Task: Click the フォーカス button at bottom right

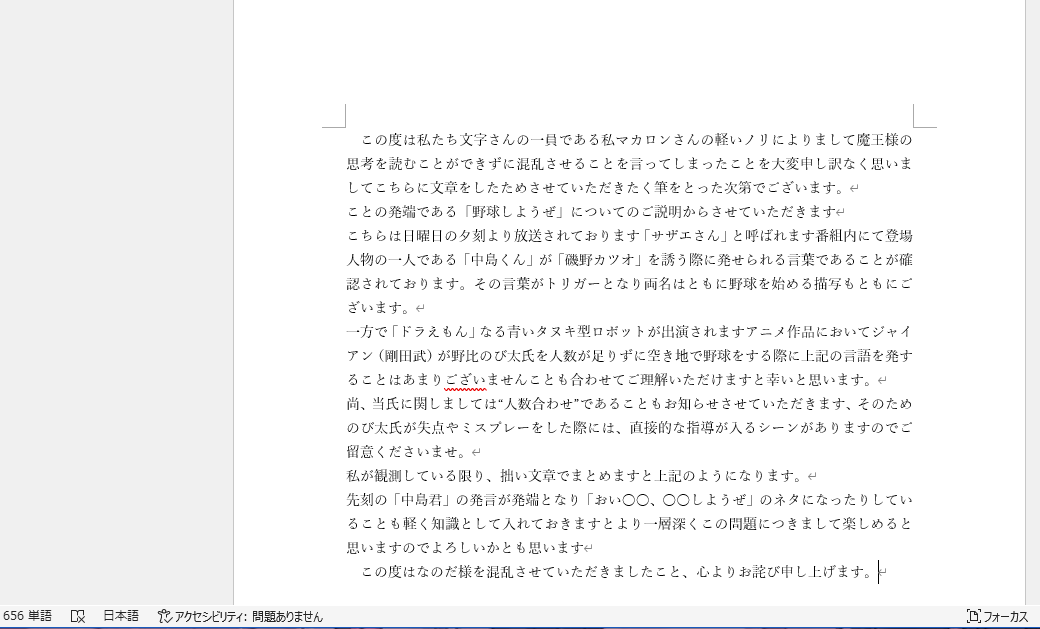Action: click(x=999, y=617)
